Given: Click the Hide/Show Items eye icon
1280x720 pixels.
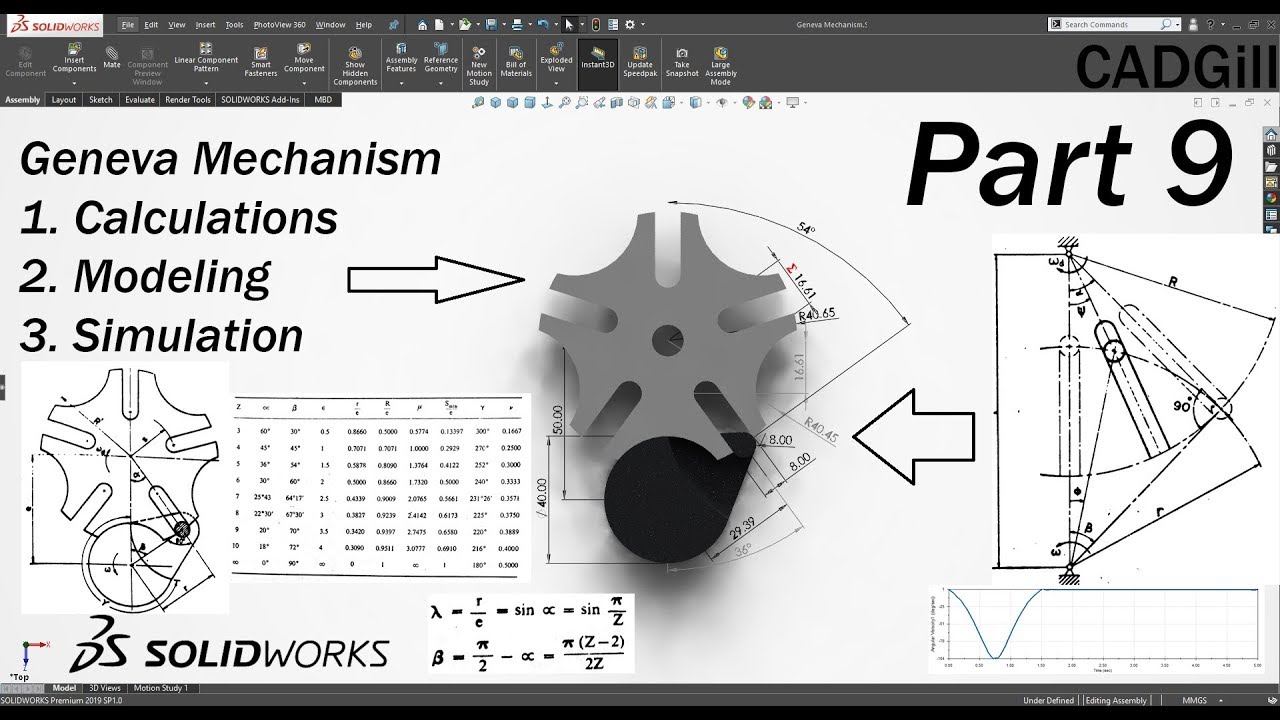Looking at the screenshot, I should 721,102.
